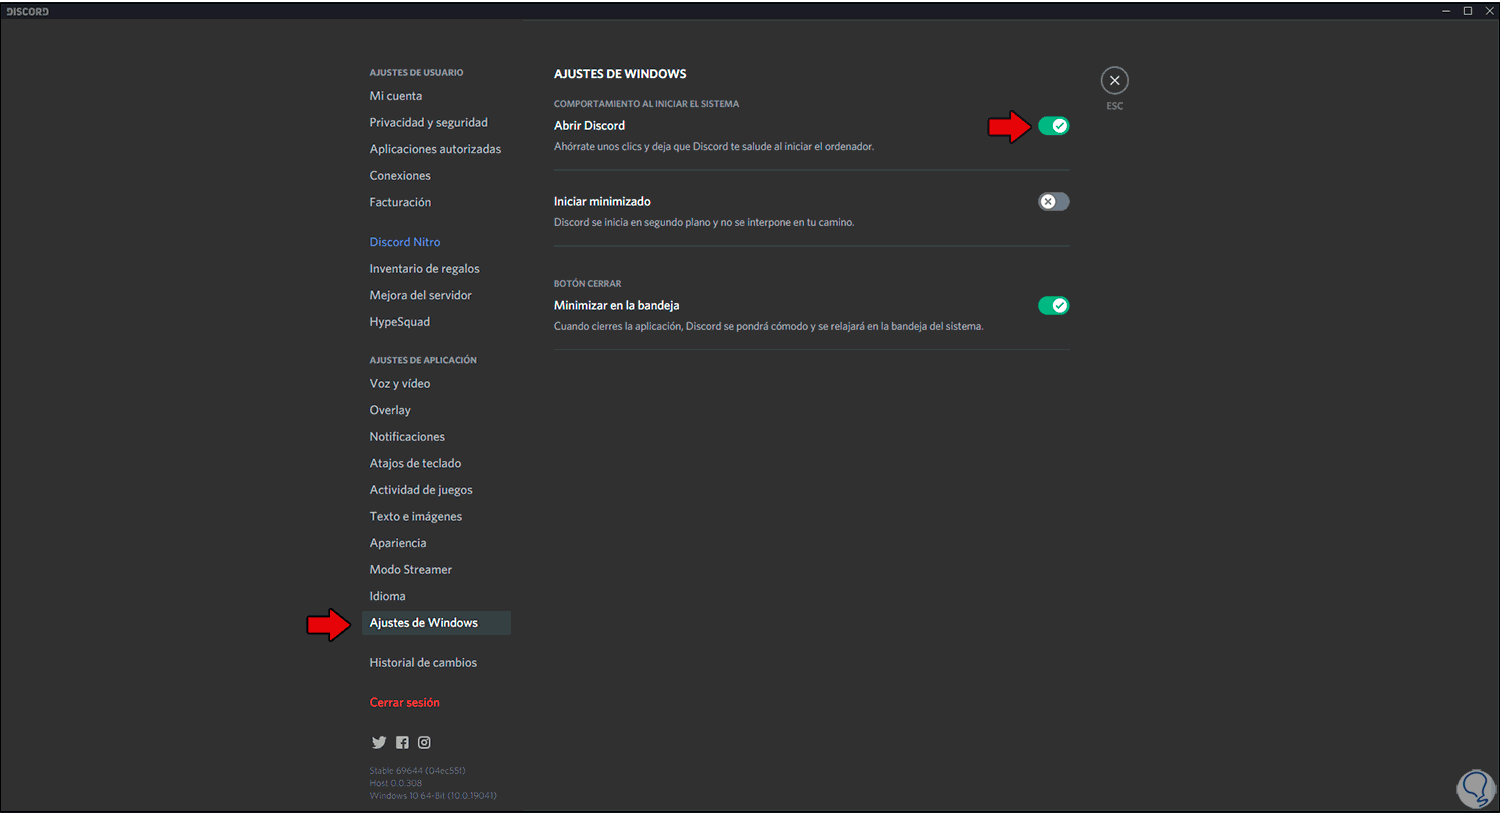Click the Discord Nitro link
Image resolution: width=1500 pixels, height=816 pixels.
coord(405,242)
